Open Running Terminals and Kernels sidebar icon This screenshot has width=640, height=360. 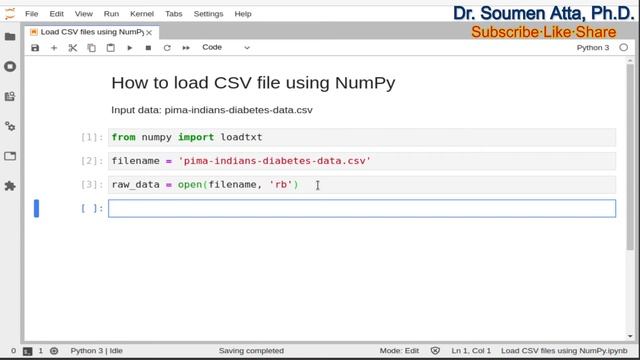coord(10,67)
